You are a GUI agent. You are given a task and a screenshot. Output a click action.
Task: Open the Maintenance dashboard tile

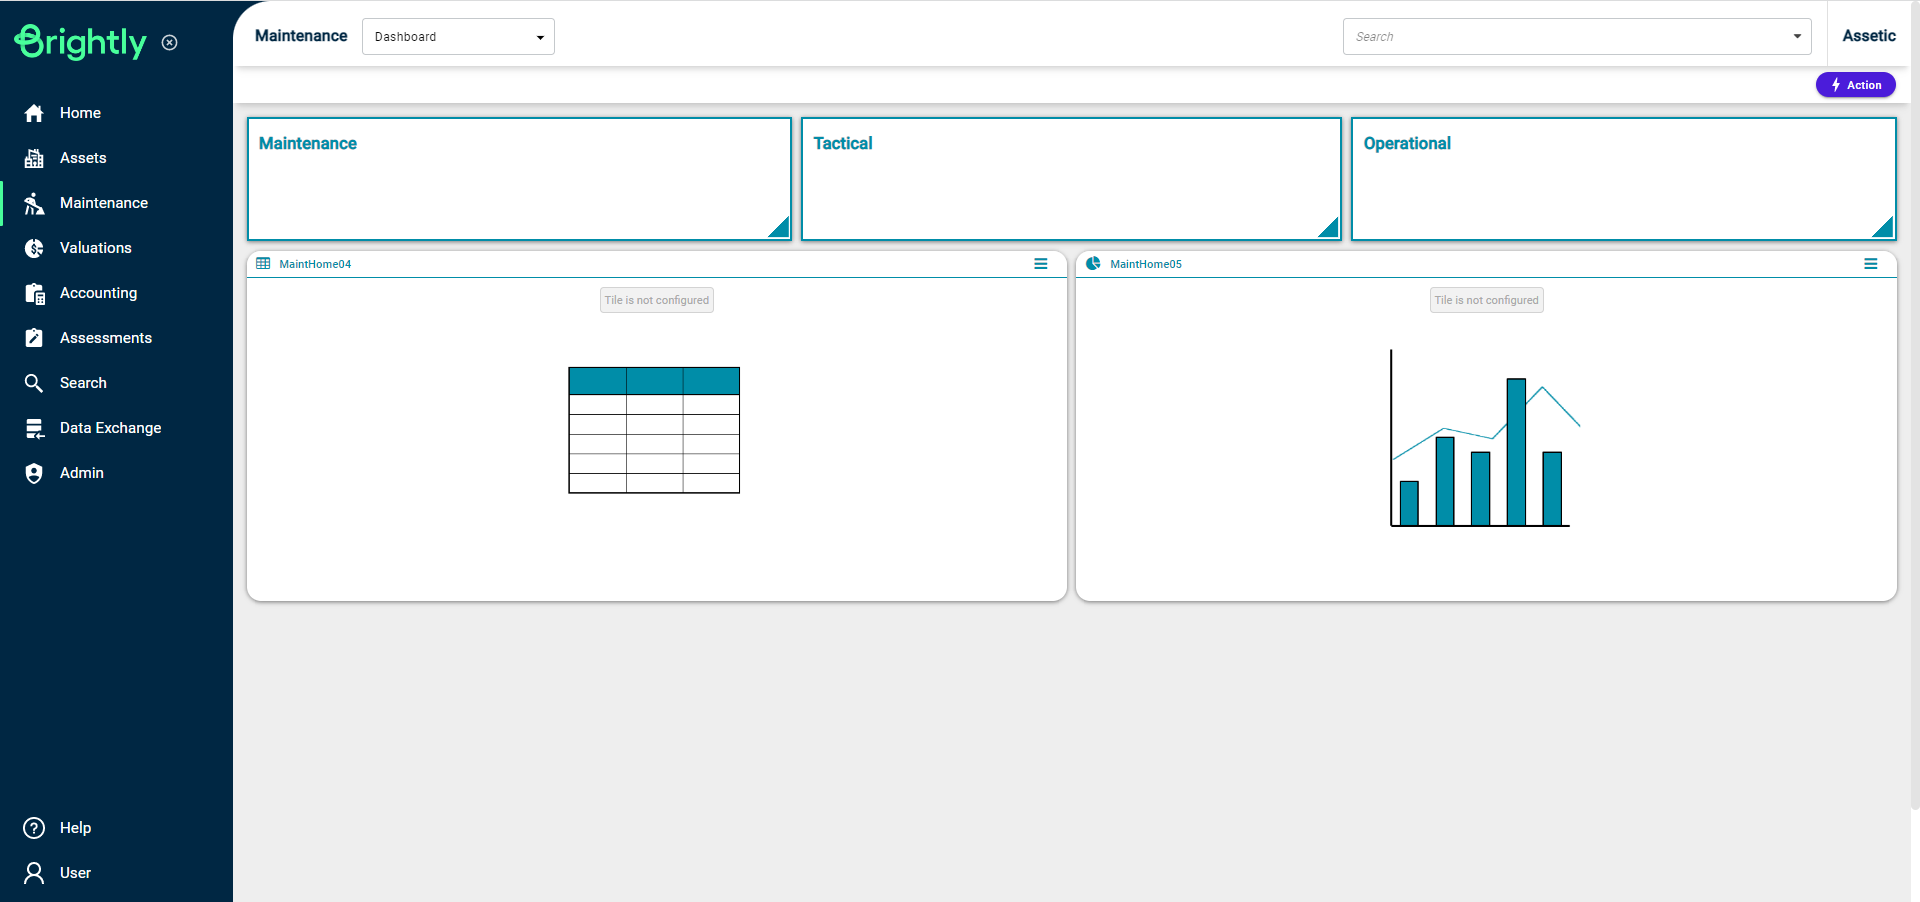tap(519, 179)
